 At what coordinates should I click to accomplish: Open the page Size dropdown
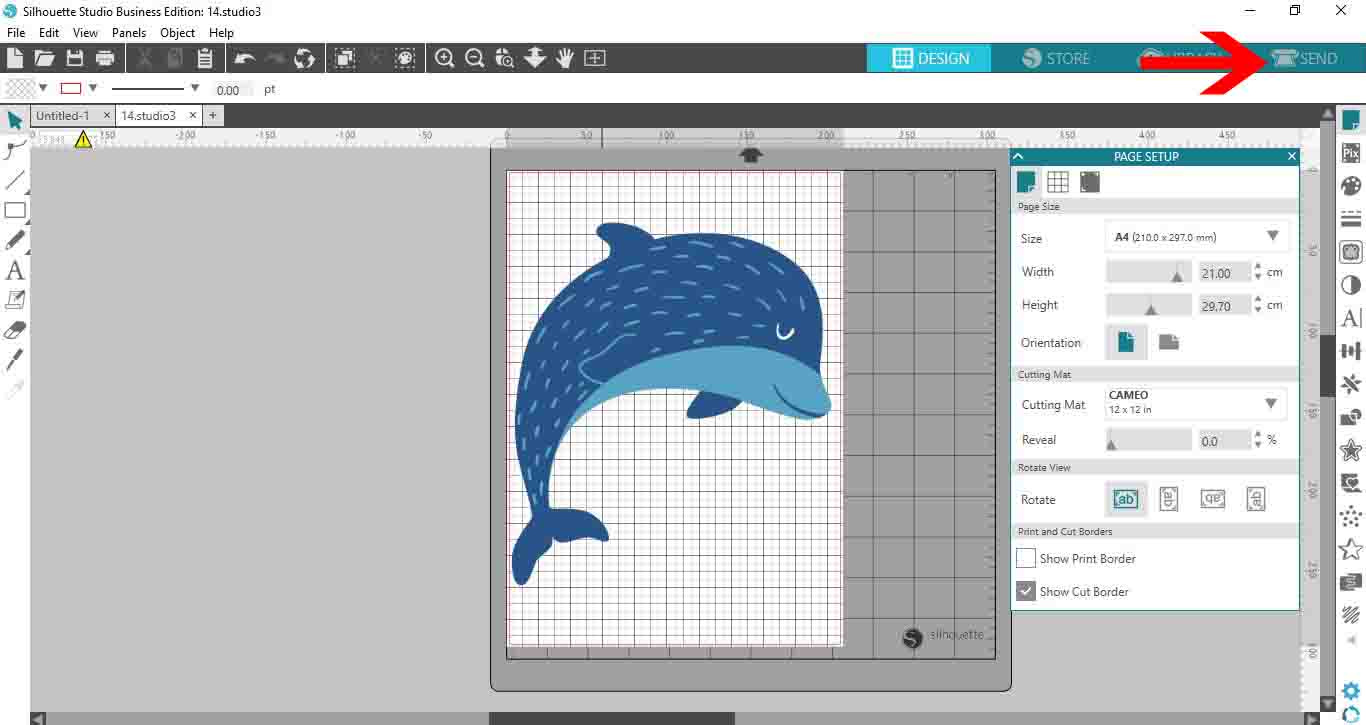(x=1197, y=237)
